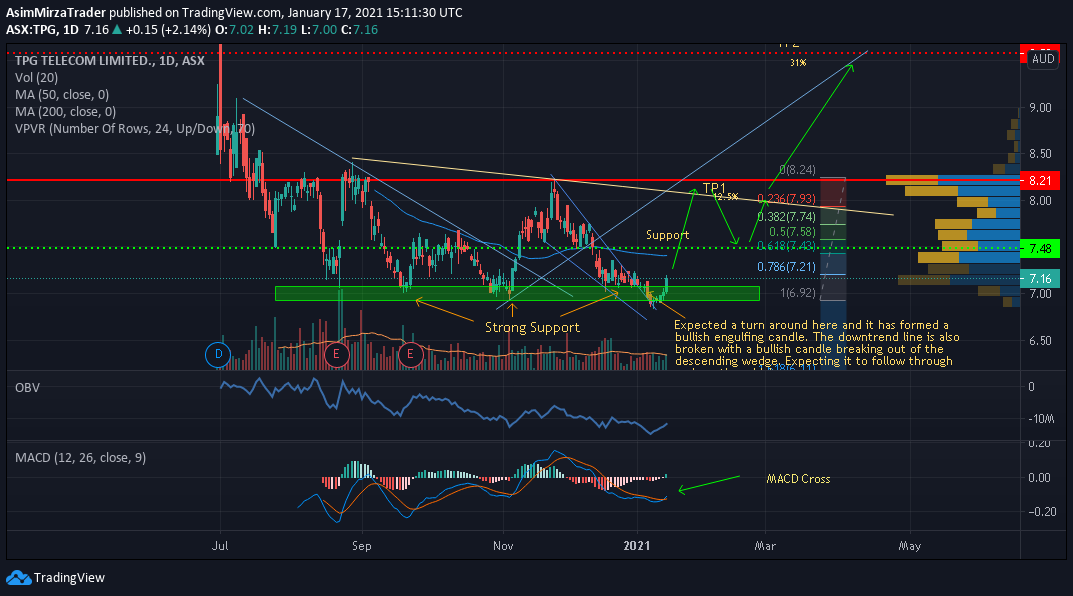Screen dimensions: 1073x596
Task: Click the OBV indicator label
Action: [x=27, y=387]
